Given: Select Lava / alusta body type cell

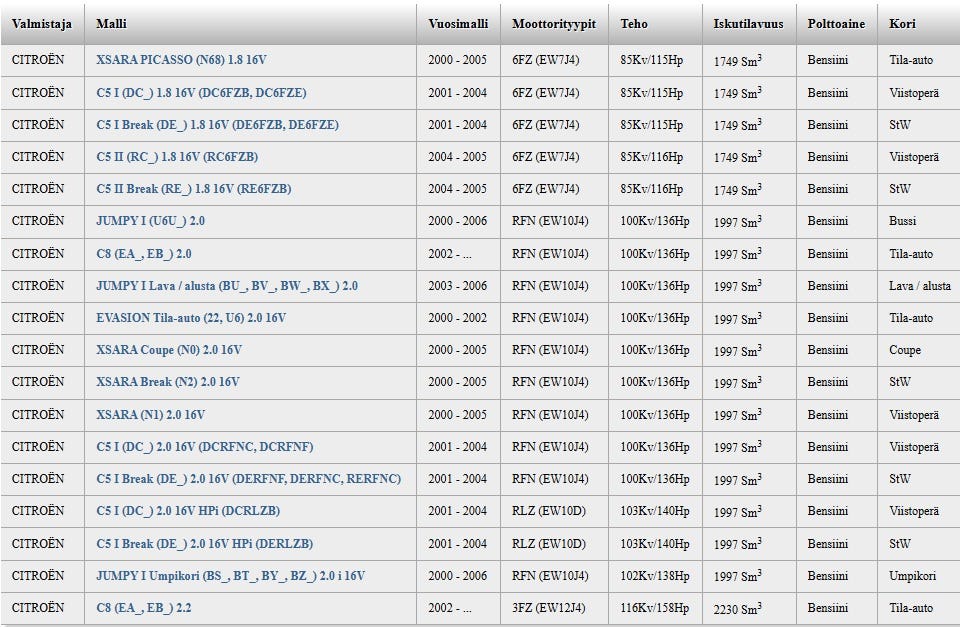Looking at the screenshot, I should 920,286.
